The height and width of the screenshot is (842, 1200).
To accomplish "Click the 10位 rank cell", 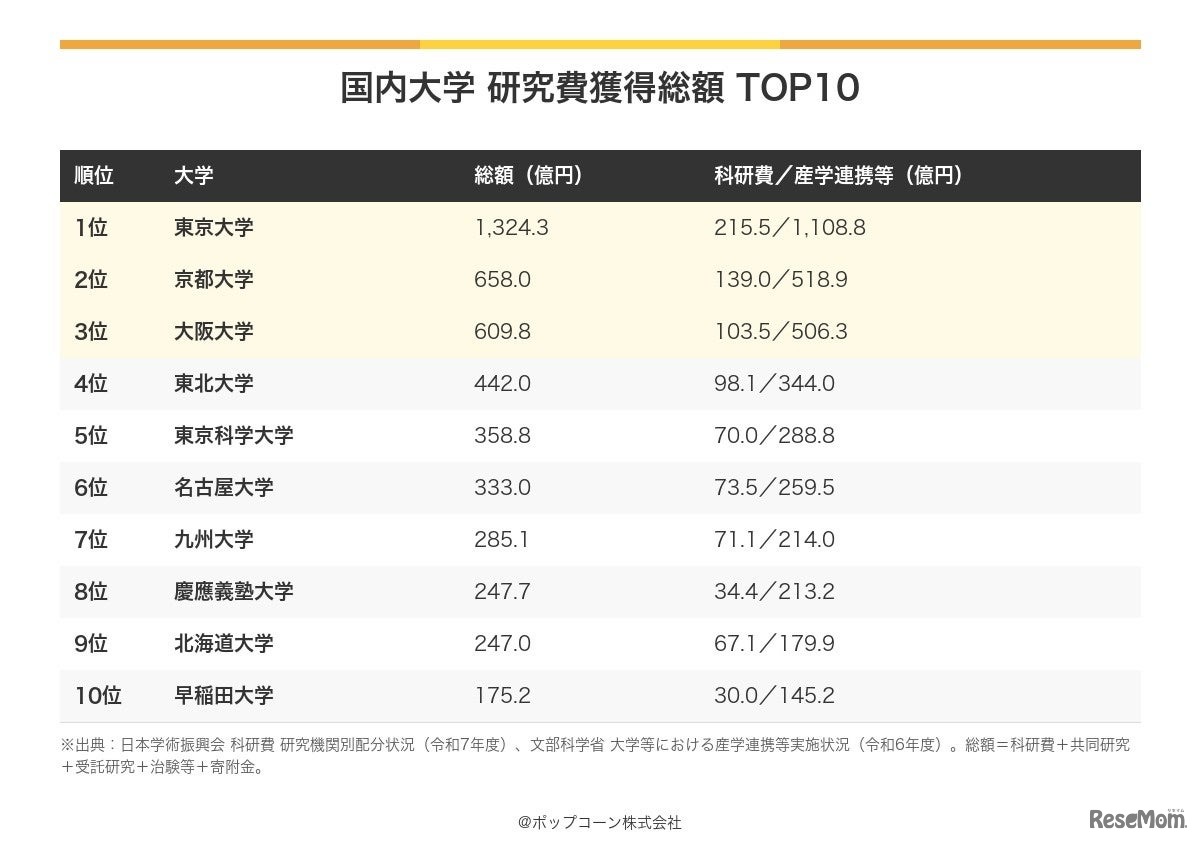I will 97,696.
